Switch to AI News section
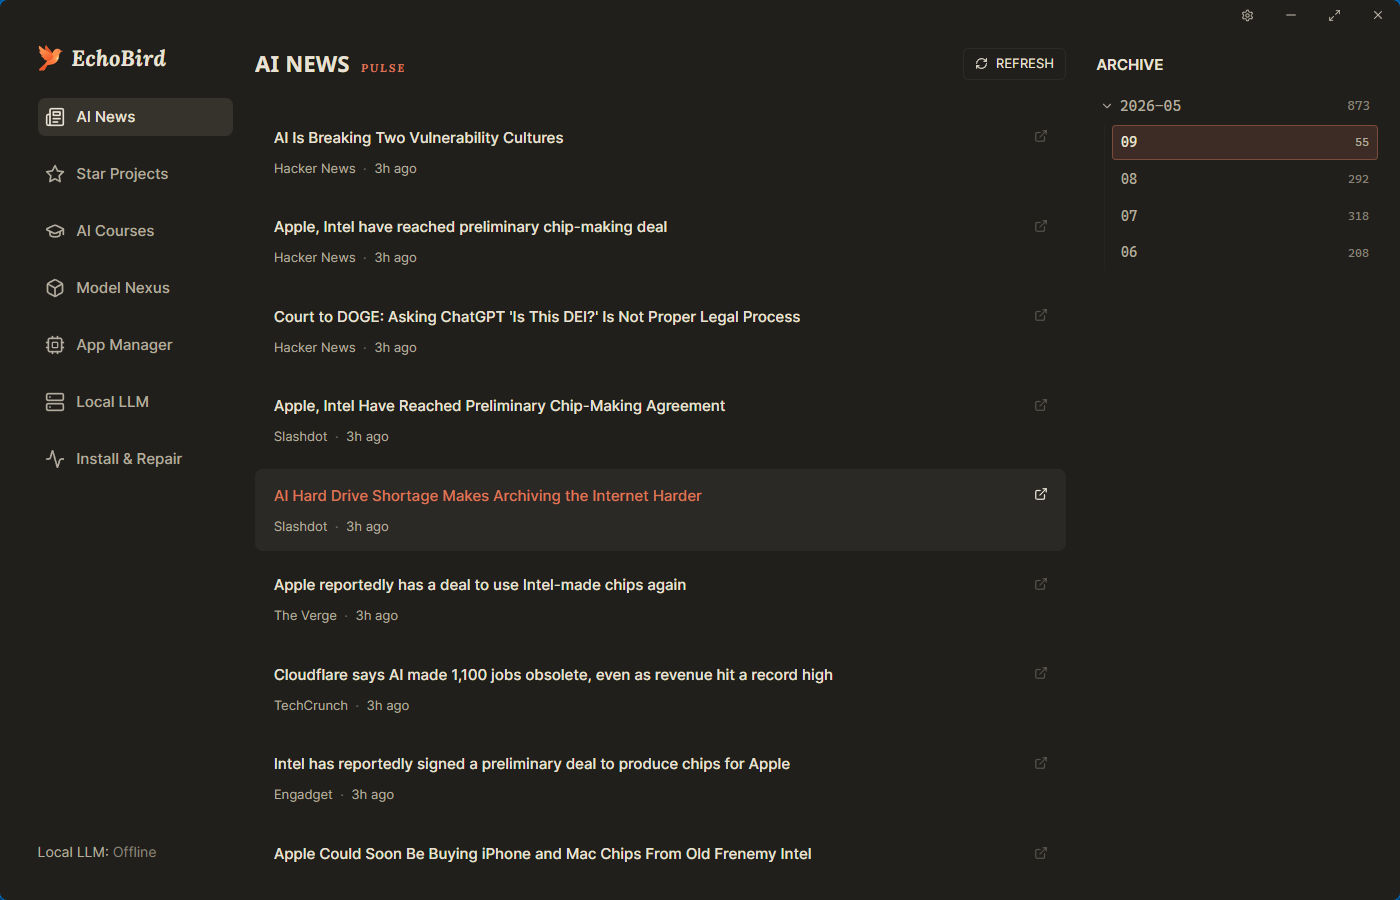The height and width of the screenshot is (900, 1400). coord(135,117)
